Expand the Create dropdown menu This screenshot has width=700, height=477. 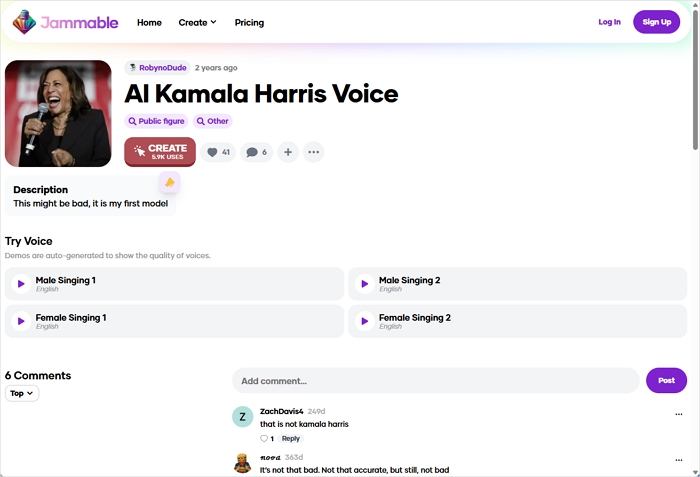tap(197, 22)
